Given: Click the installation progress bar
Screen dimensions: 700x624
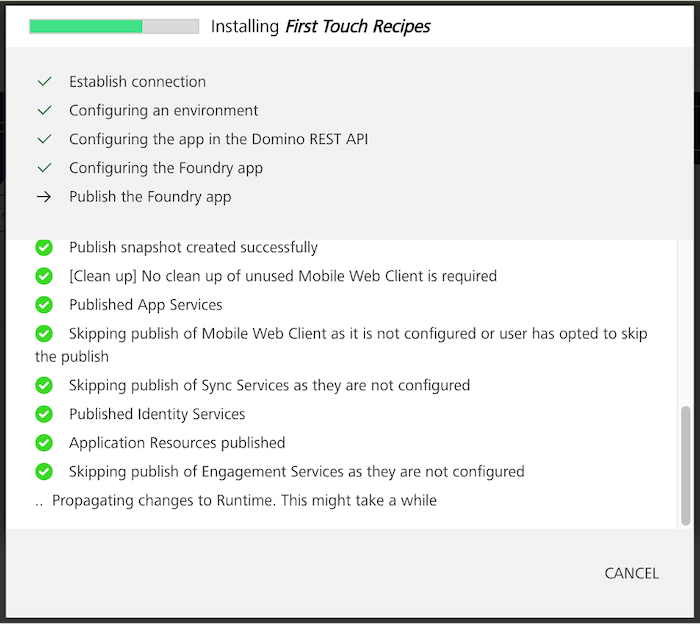Looking at the screenshot, I should (x=114, y=26).
